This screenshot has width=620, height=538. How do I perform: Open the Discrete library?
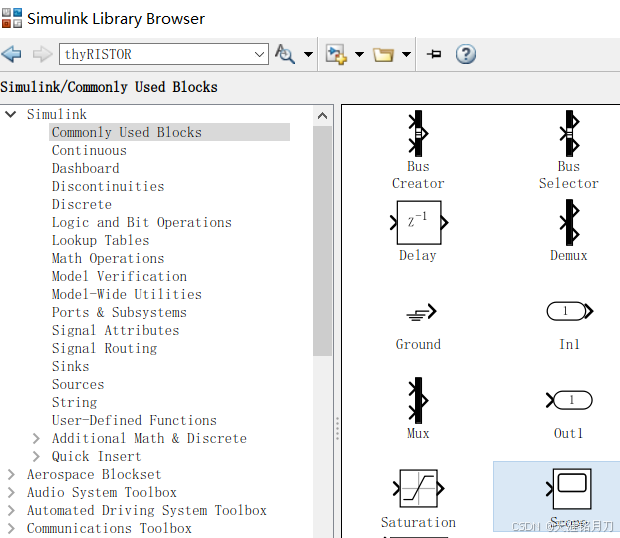82,204
